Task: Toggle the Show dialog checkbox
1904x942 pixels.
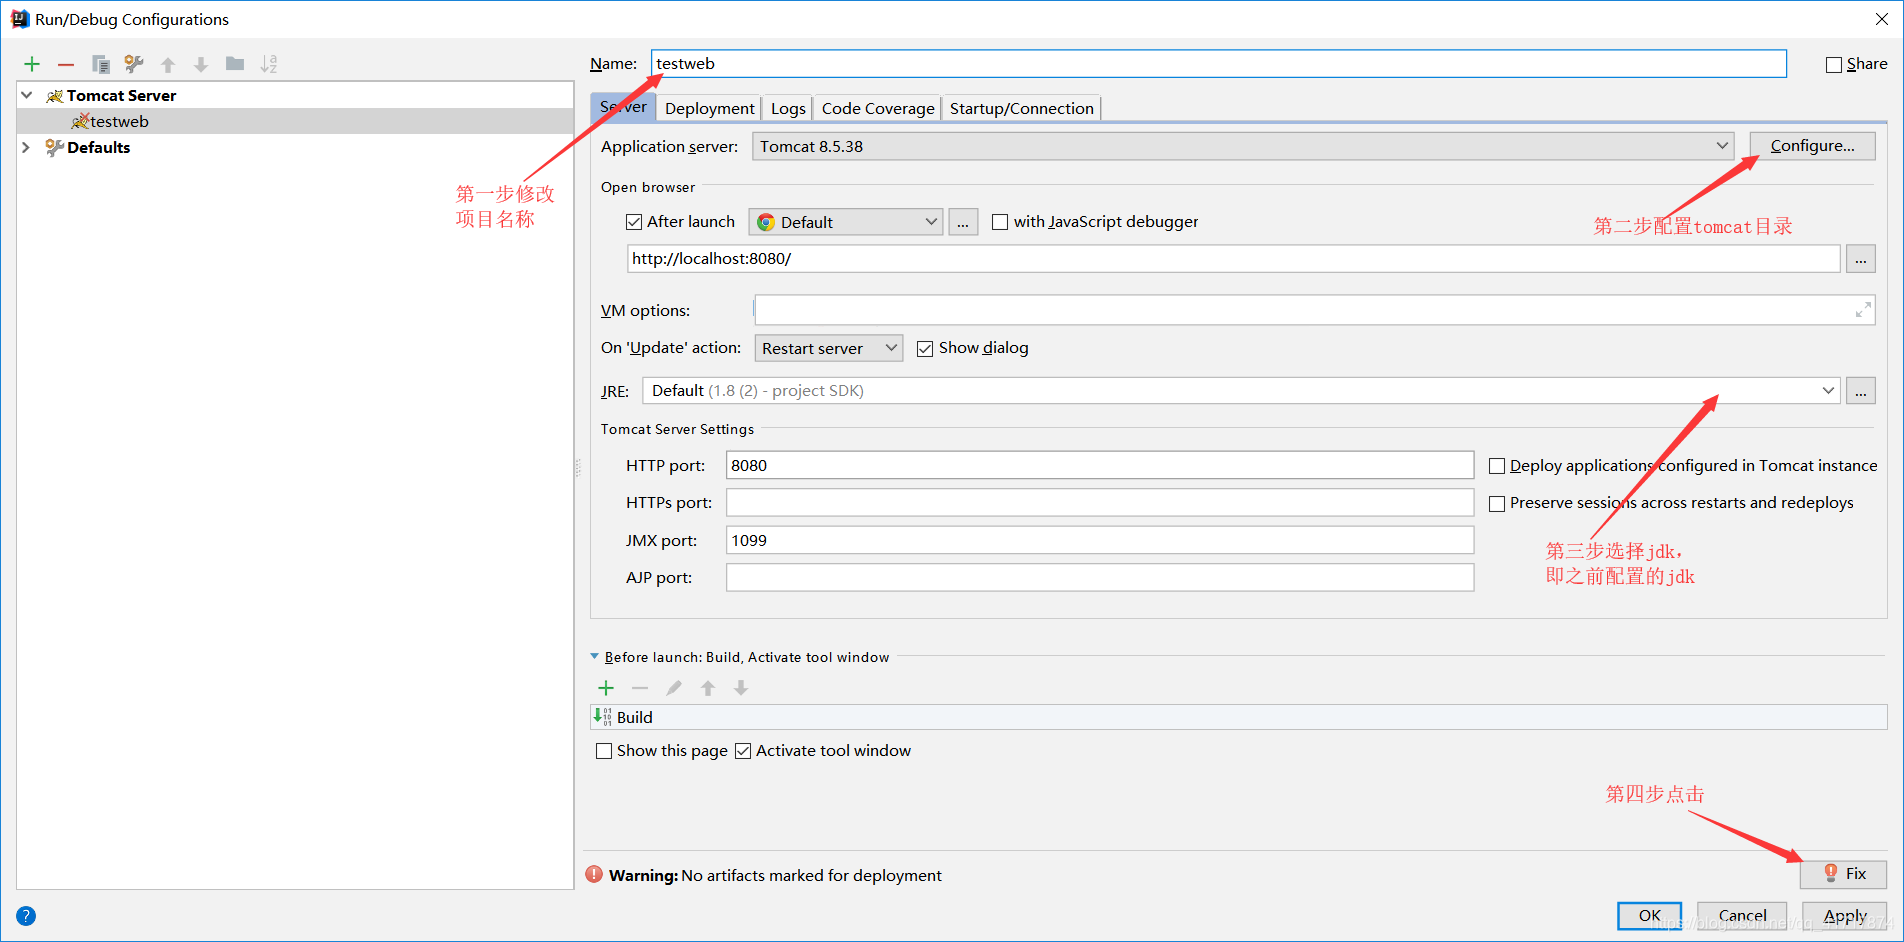Action: pyautogui.click(x=925, y=349)
